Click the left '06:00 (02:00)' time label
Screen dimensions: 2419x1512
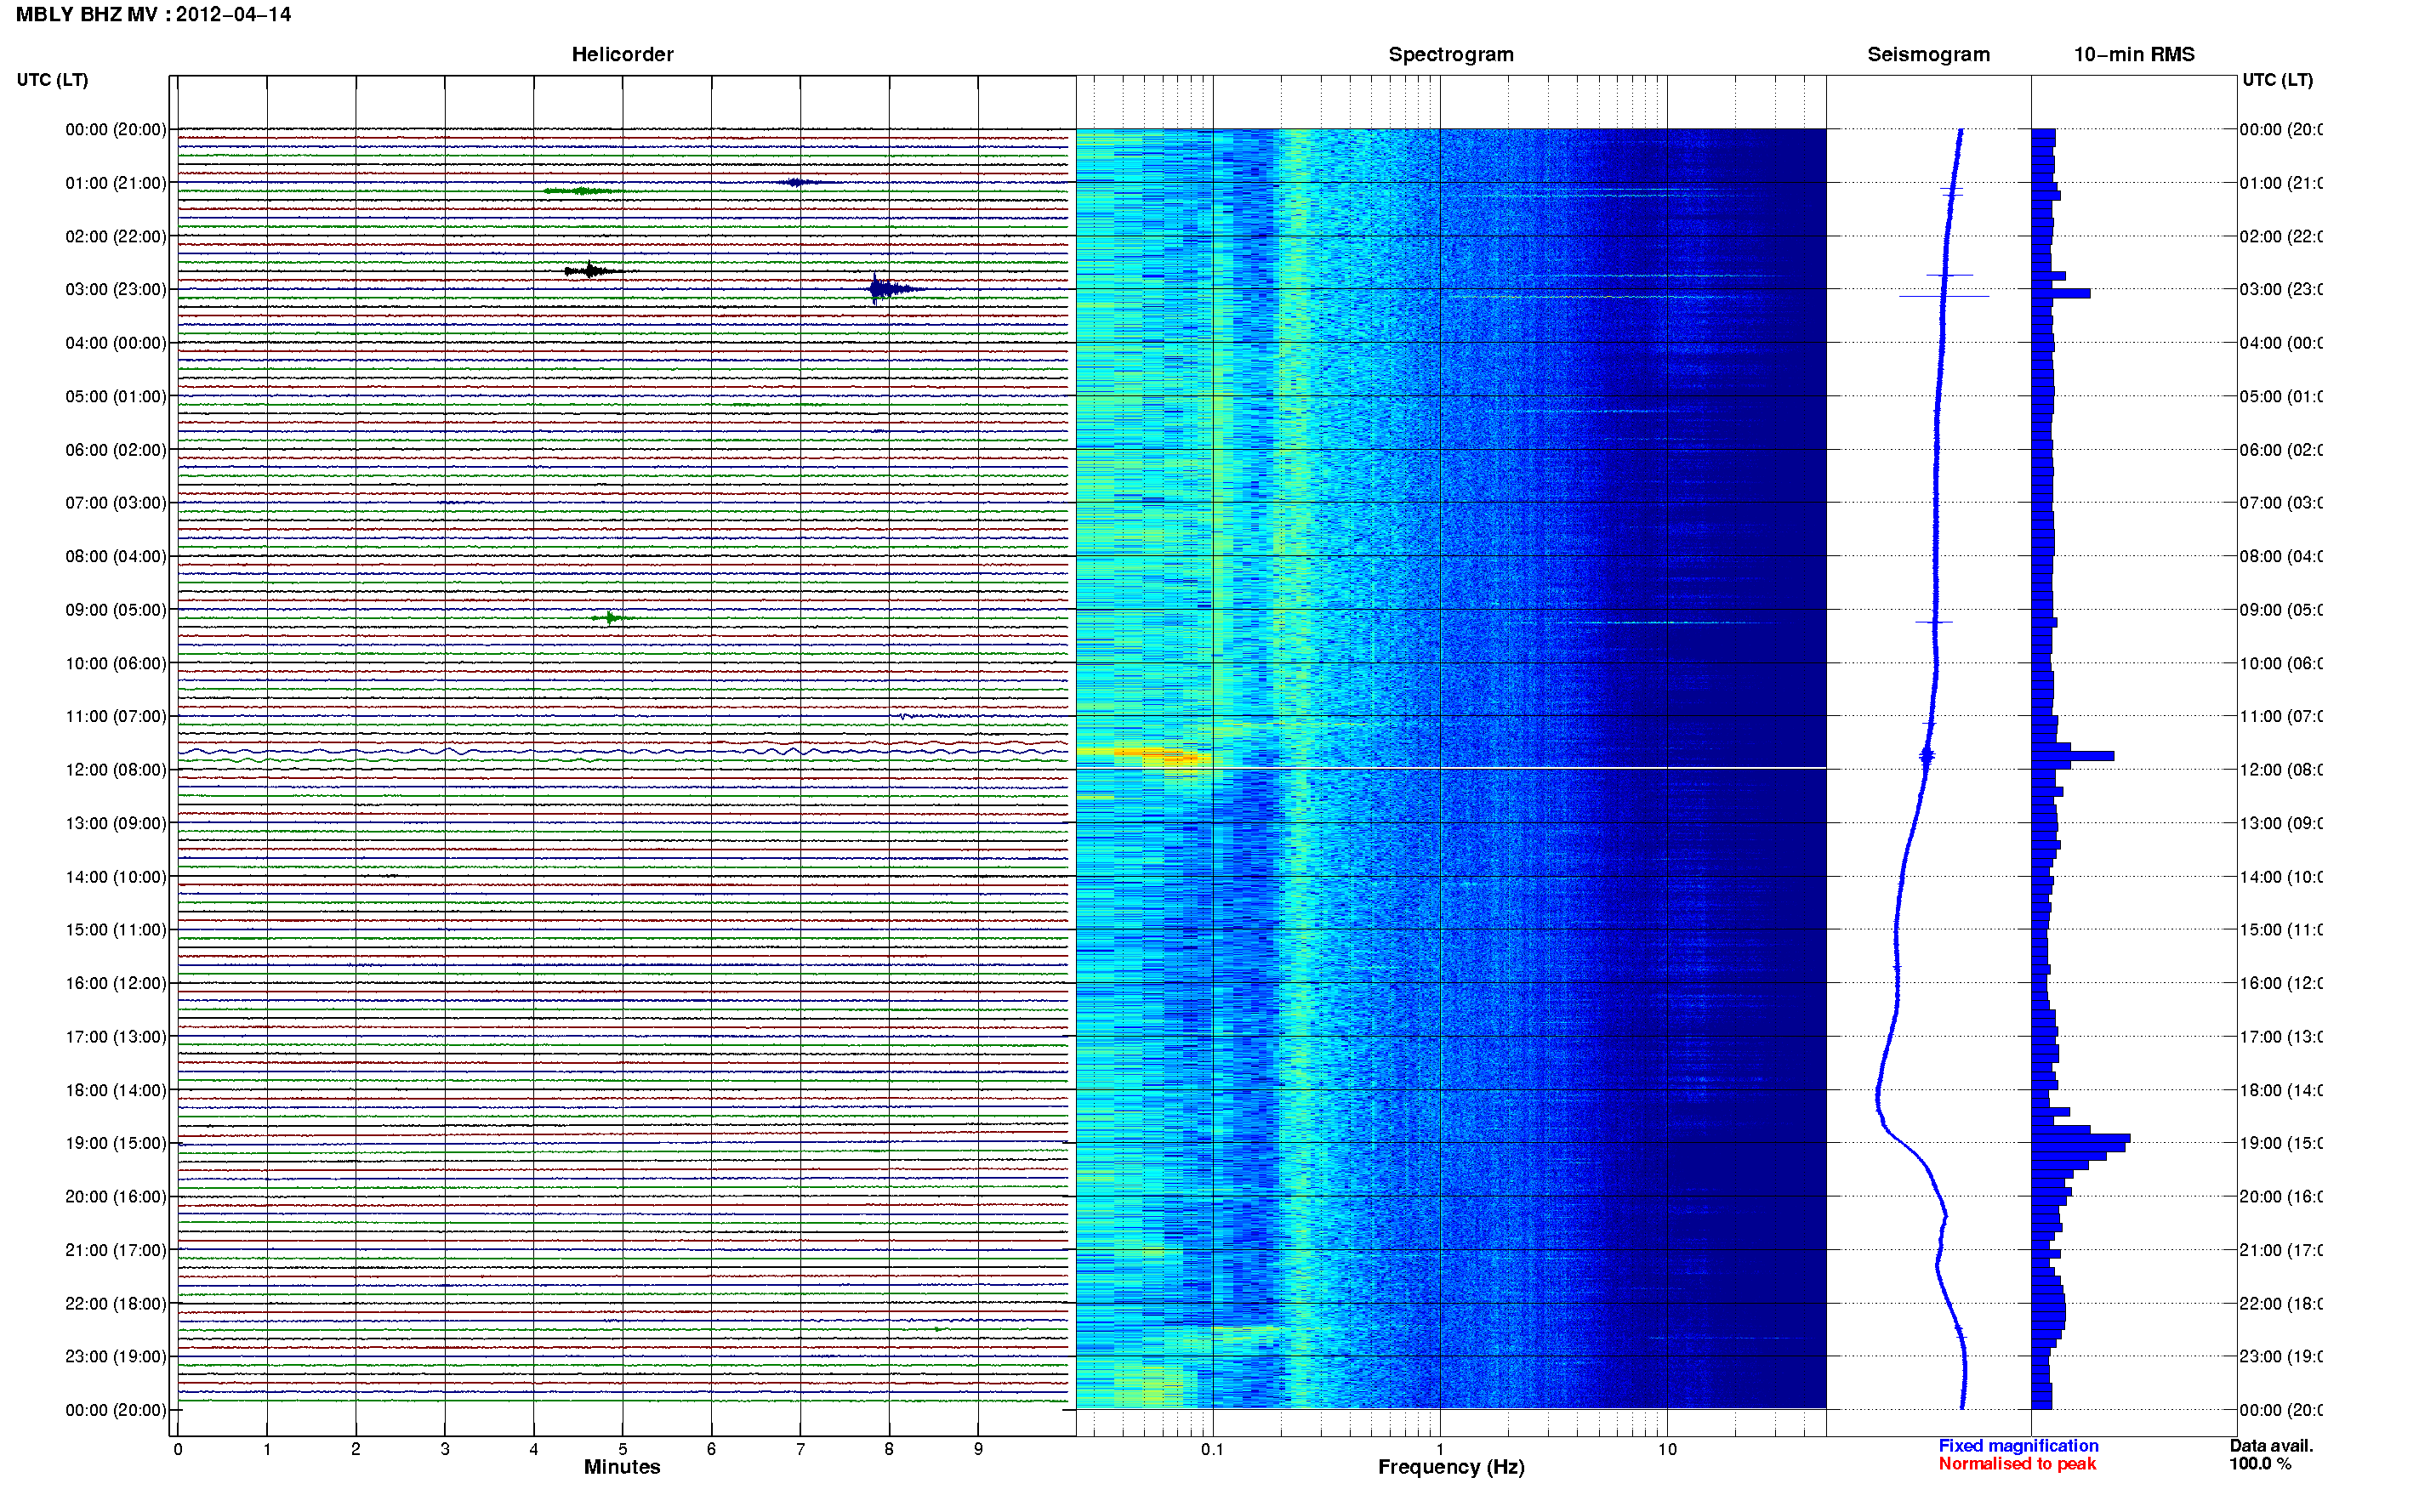tap(116, 450)
